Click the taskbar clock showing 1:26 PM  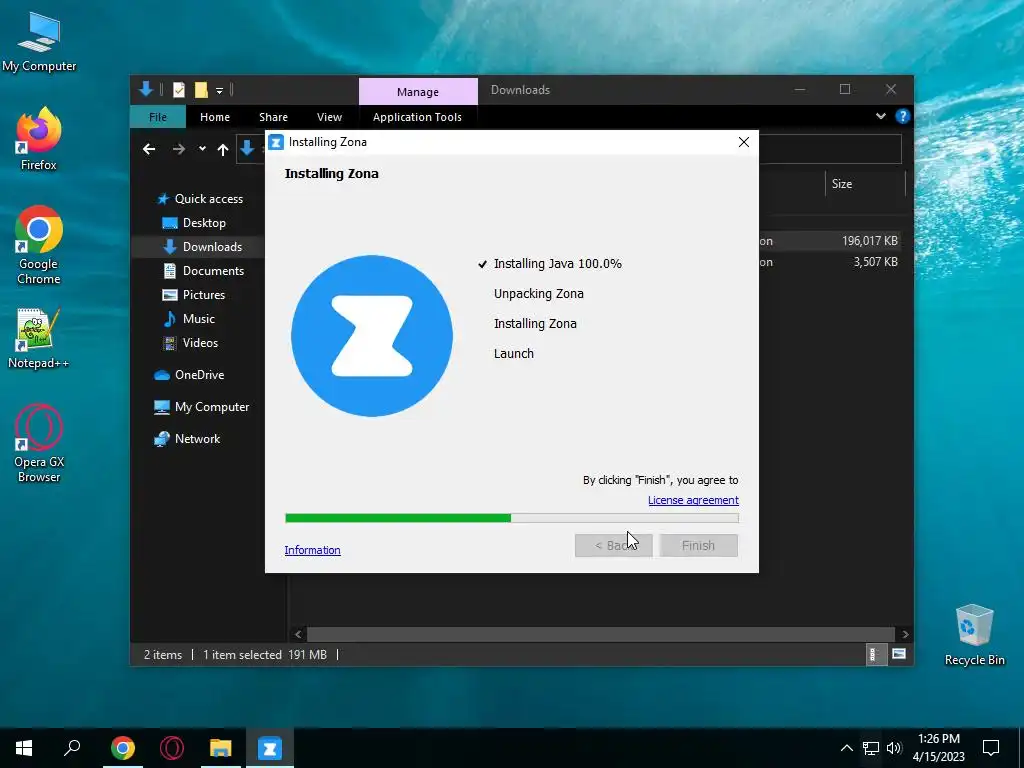click(x=938, y=748)
